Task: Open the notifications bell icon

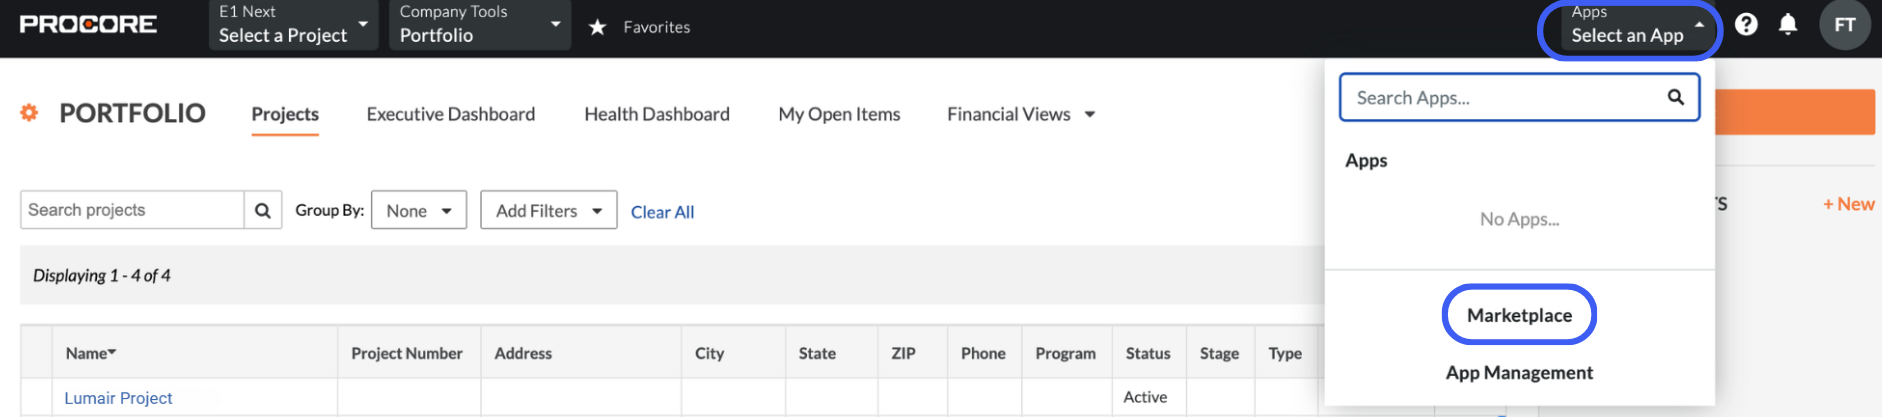Action: point(1788,25)
